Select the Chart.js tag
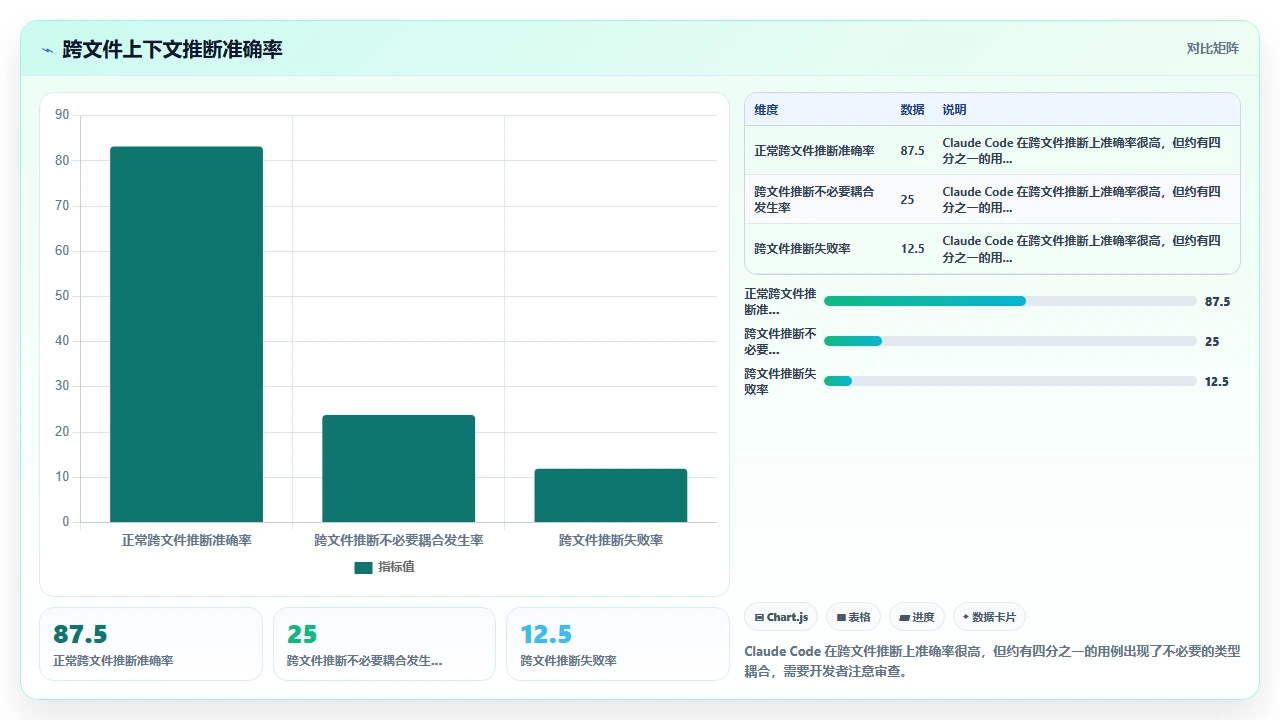Image resolution: width=1280 pixels, height=720 pixels. [x=781, y=617]
